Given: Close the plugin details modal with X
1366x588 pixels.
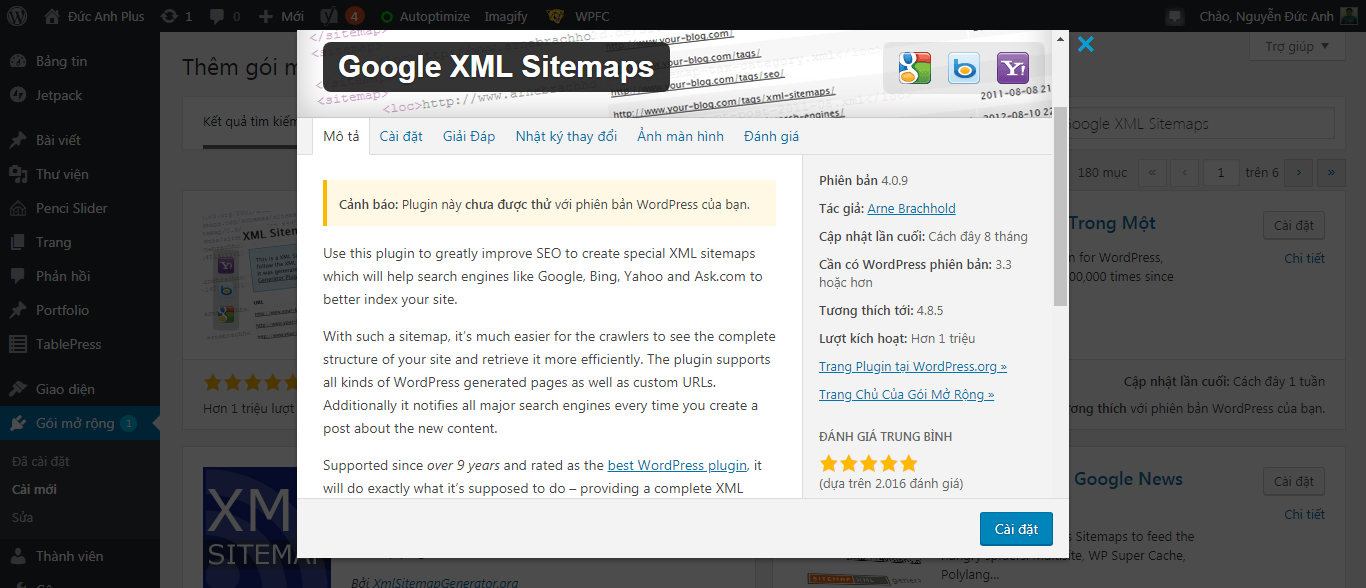Looking at the screenshot, I should pos(1086,44).
